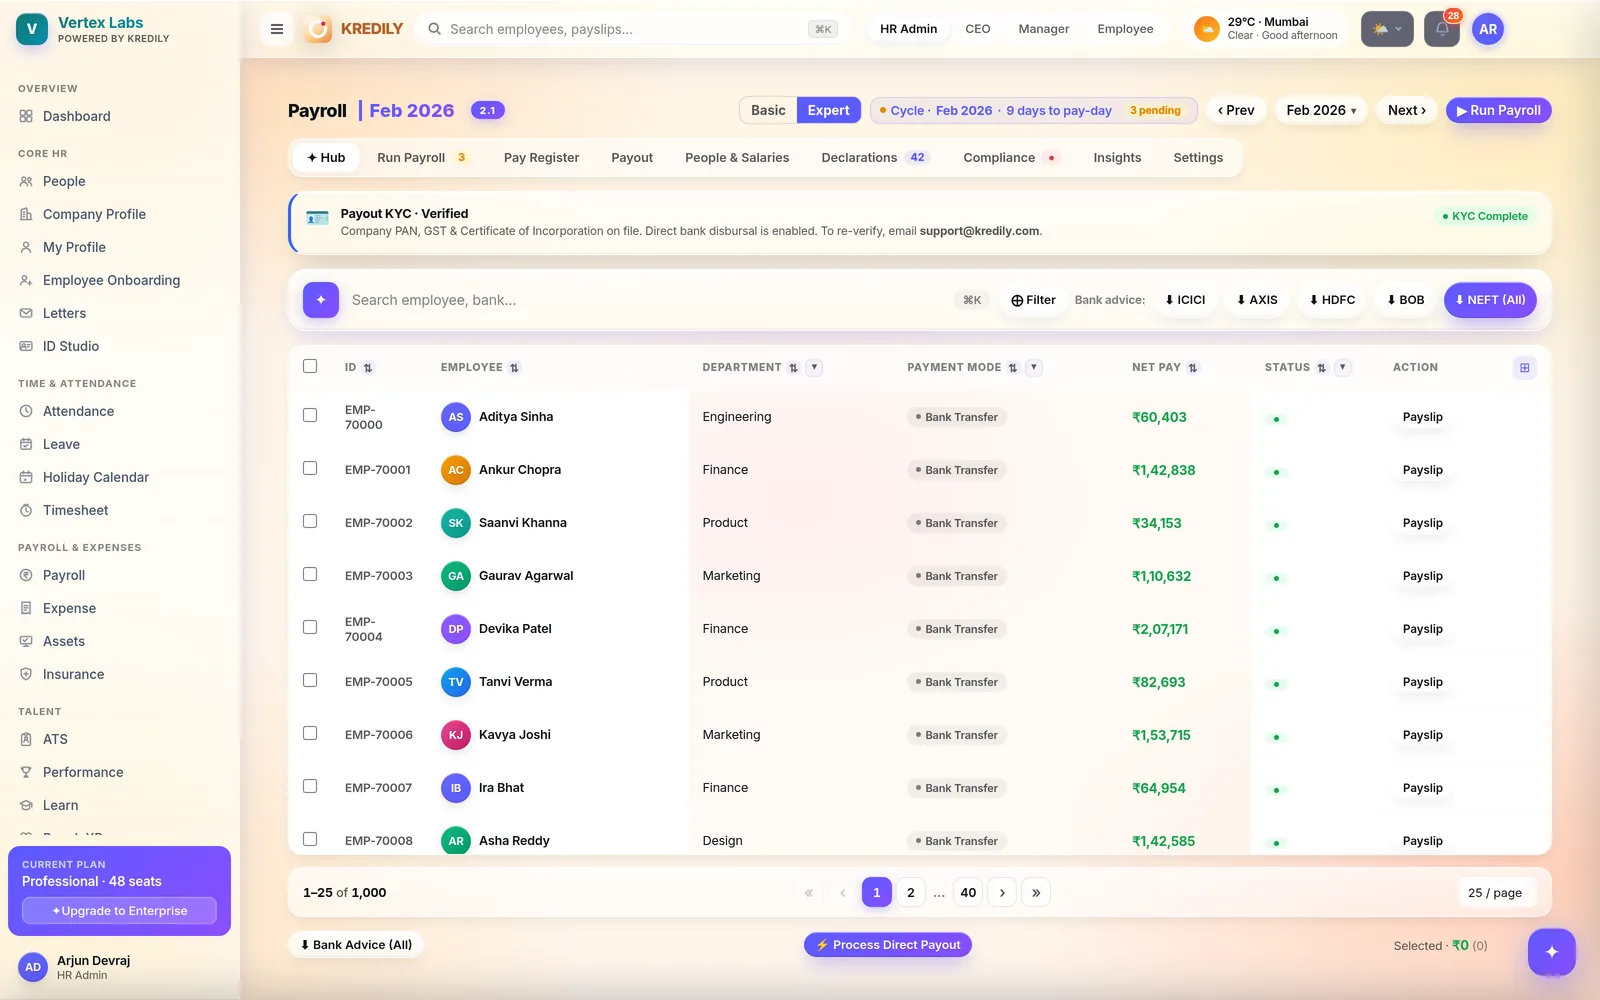Open Timesheet in the sidebar
Screen dimensions: 1600x1000
pyautogui.click(x=76, y=510)
